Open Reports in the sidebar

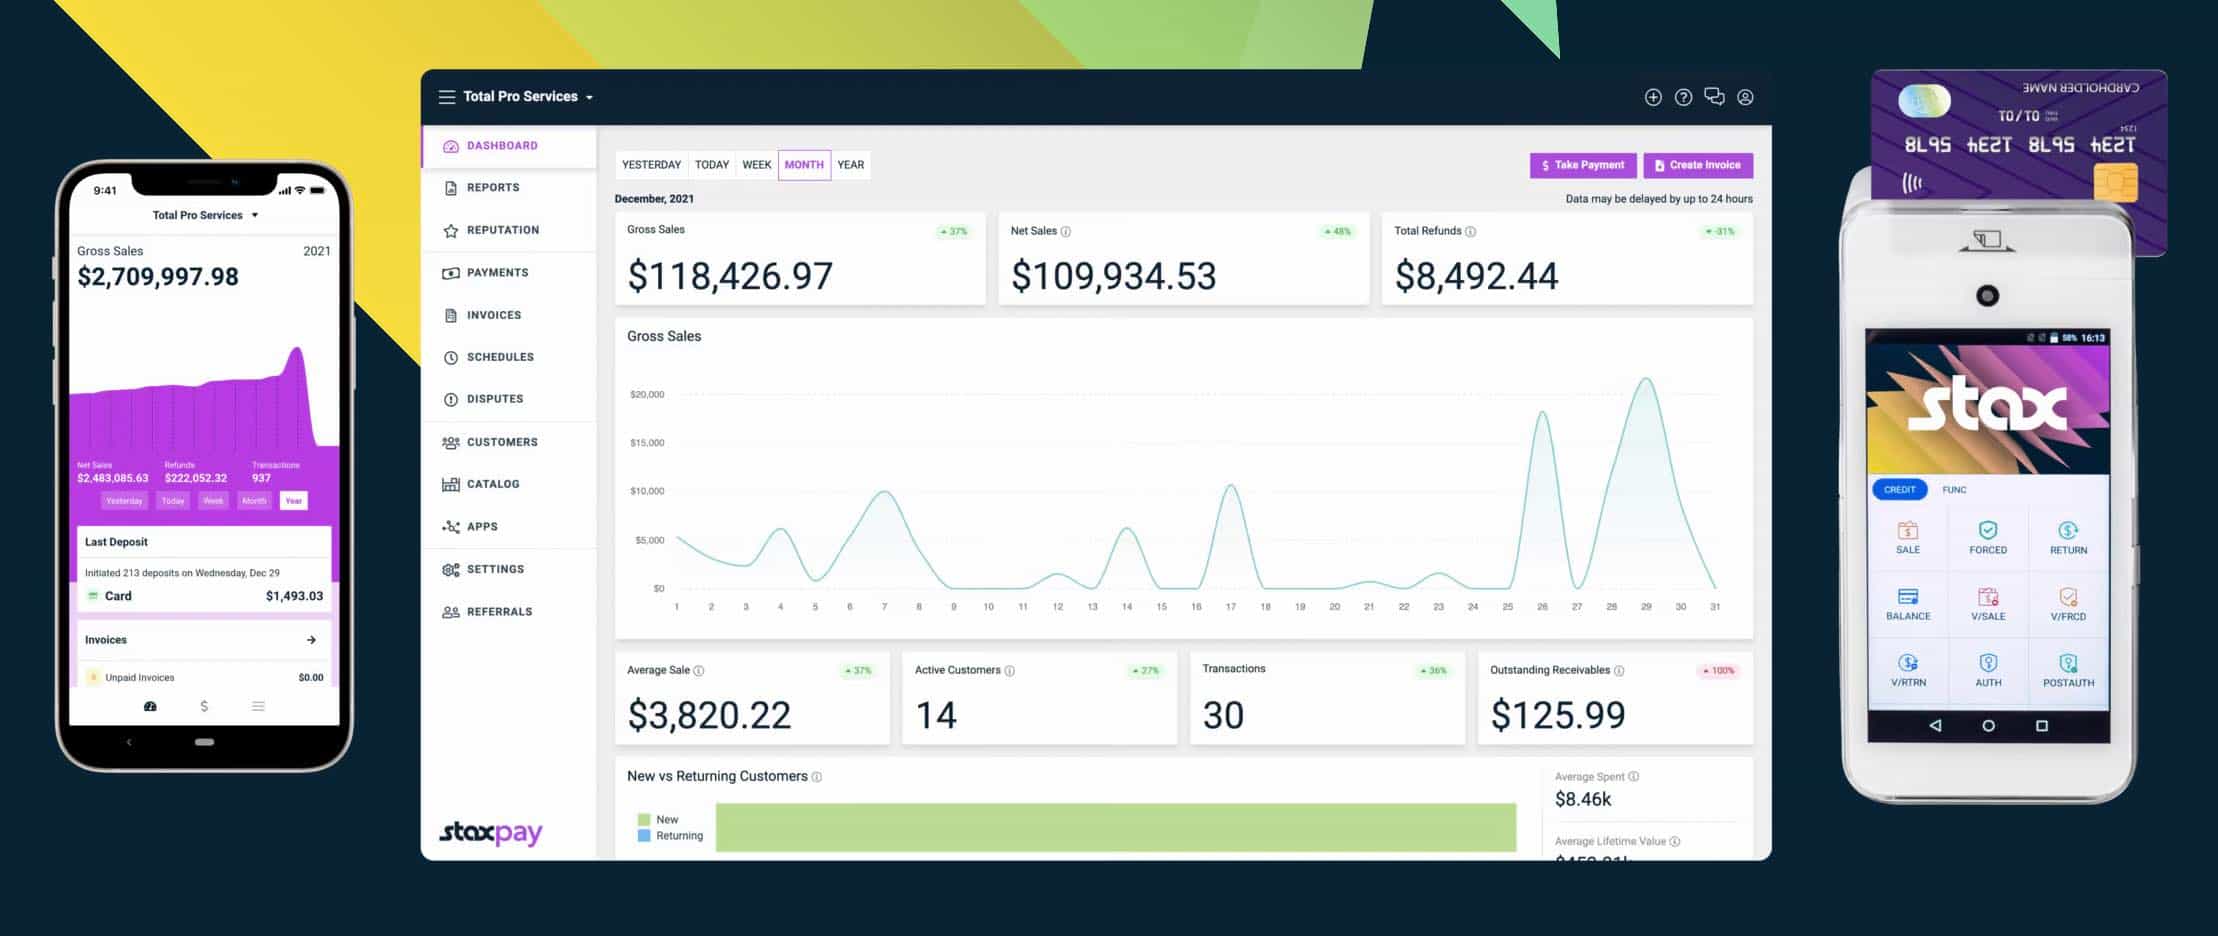click(x=492, y=188)
